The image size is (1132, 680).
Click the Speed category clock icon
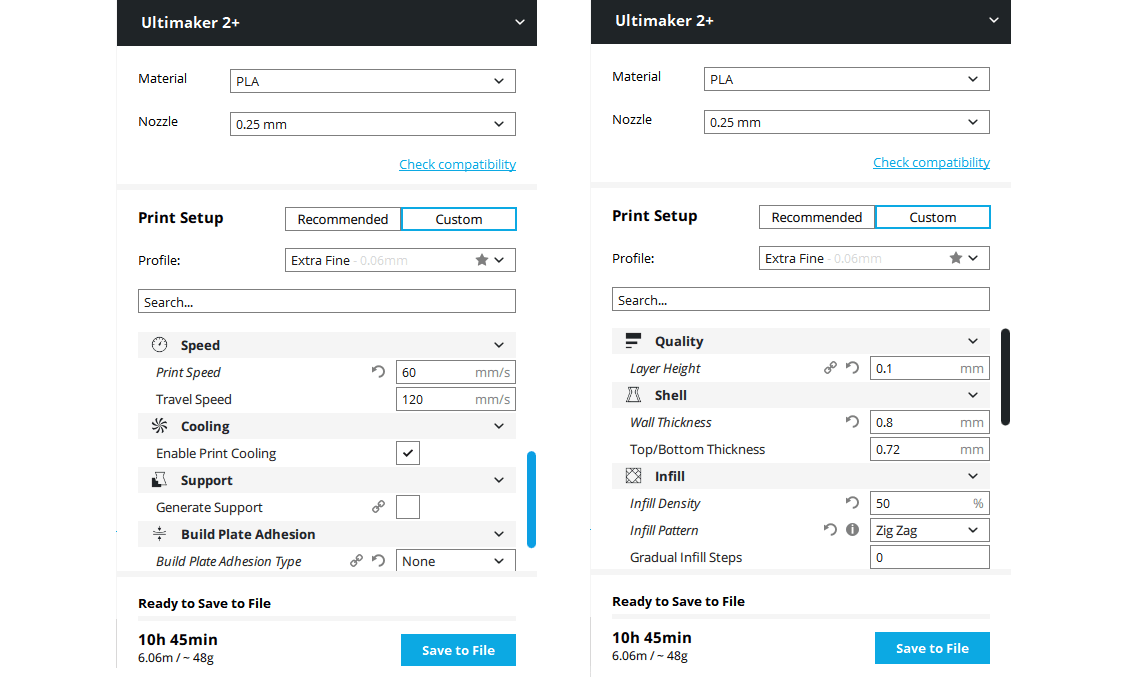(x=160, y=345)
